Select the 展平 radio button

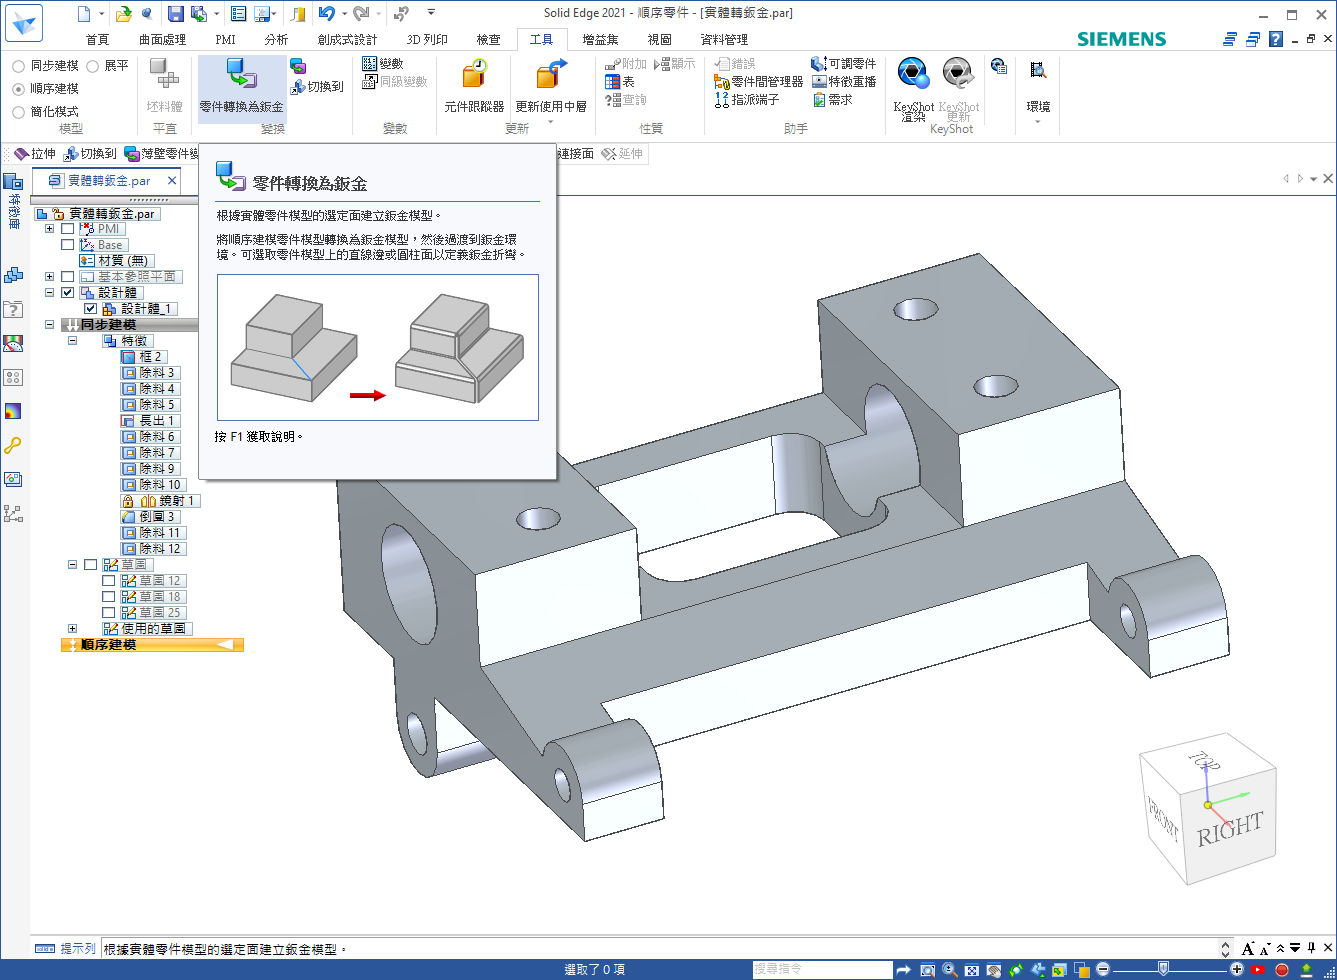[93, 66]
